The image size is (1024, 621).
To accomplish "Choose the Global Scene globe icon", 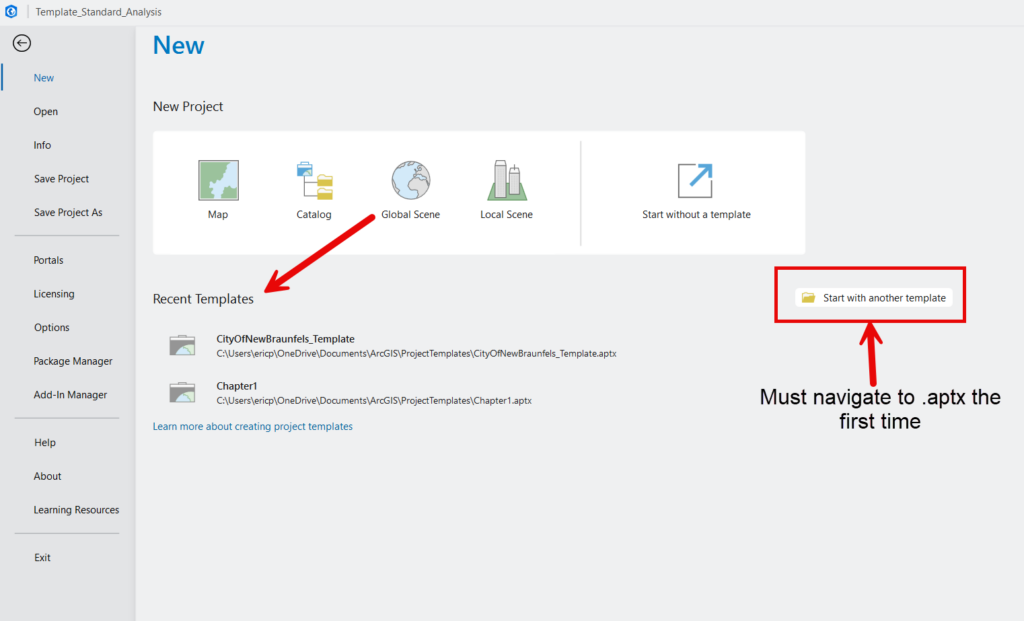I will (x=410, y=181).
